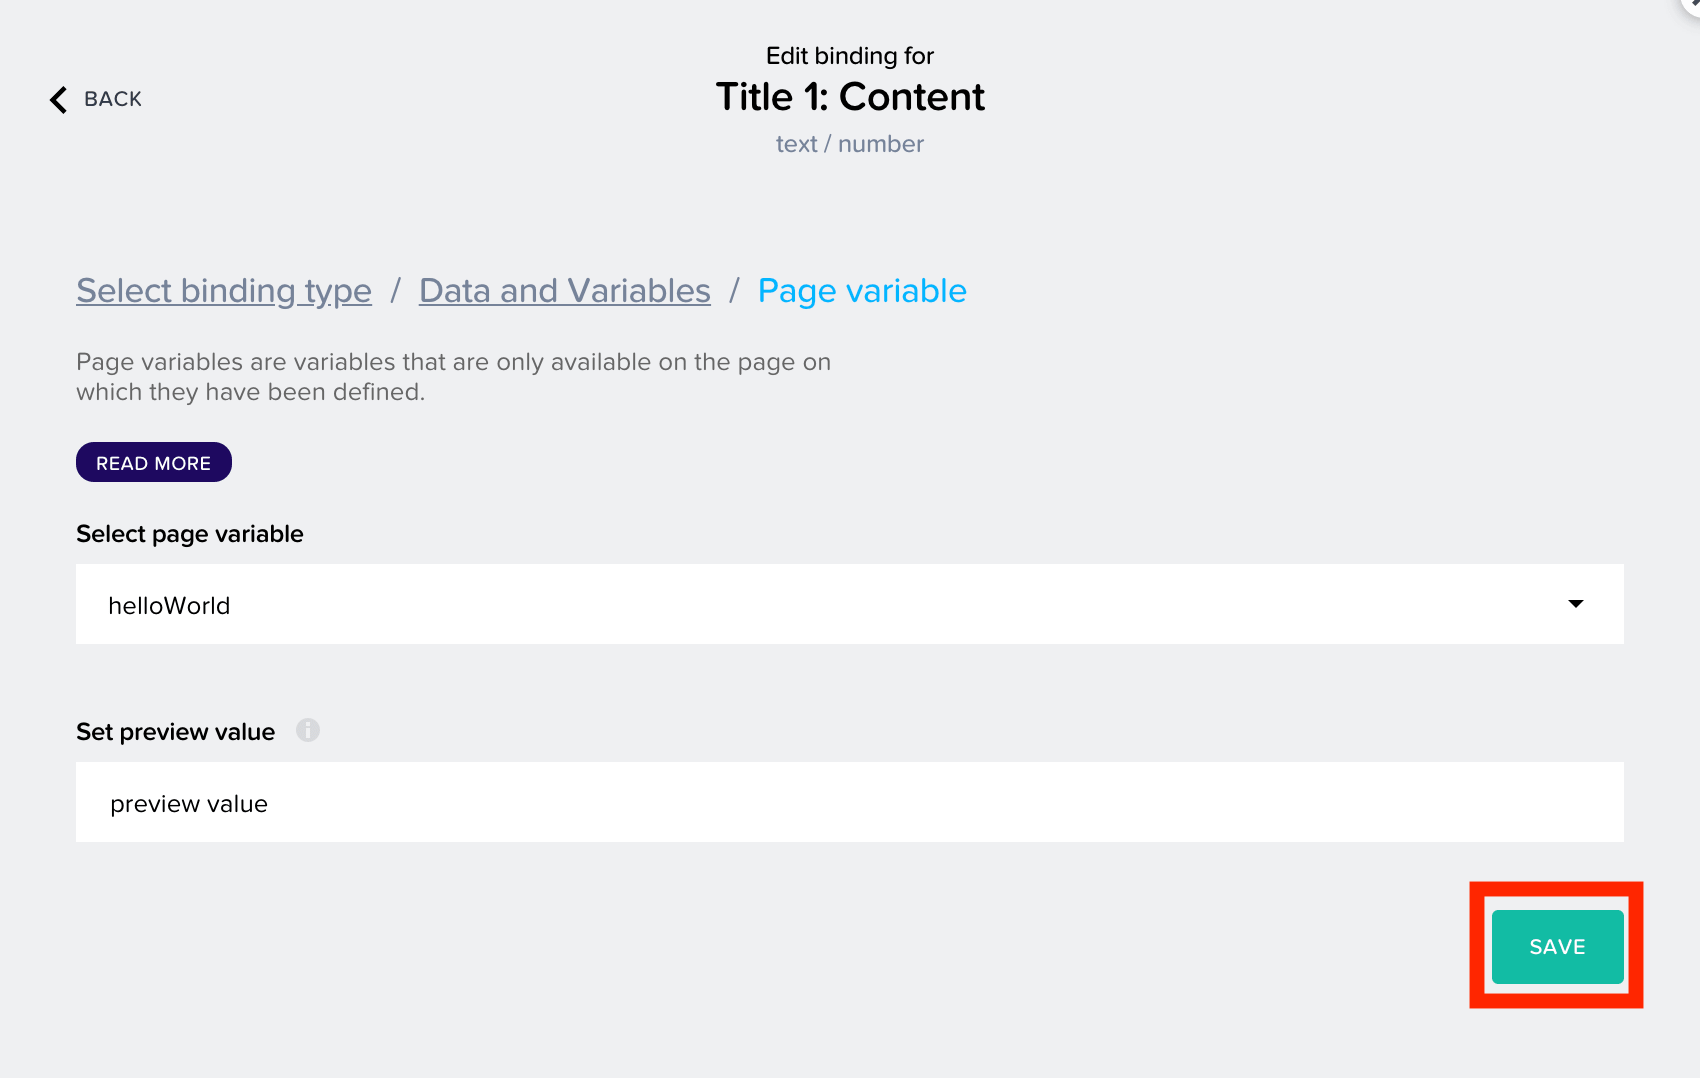Focus the preview value input field
Image resolution: width=1700 pixels, height=1078 pixels.
coord(850,802)
